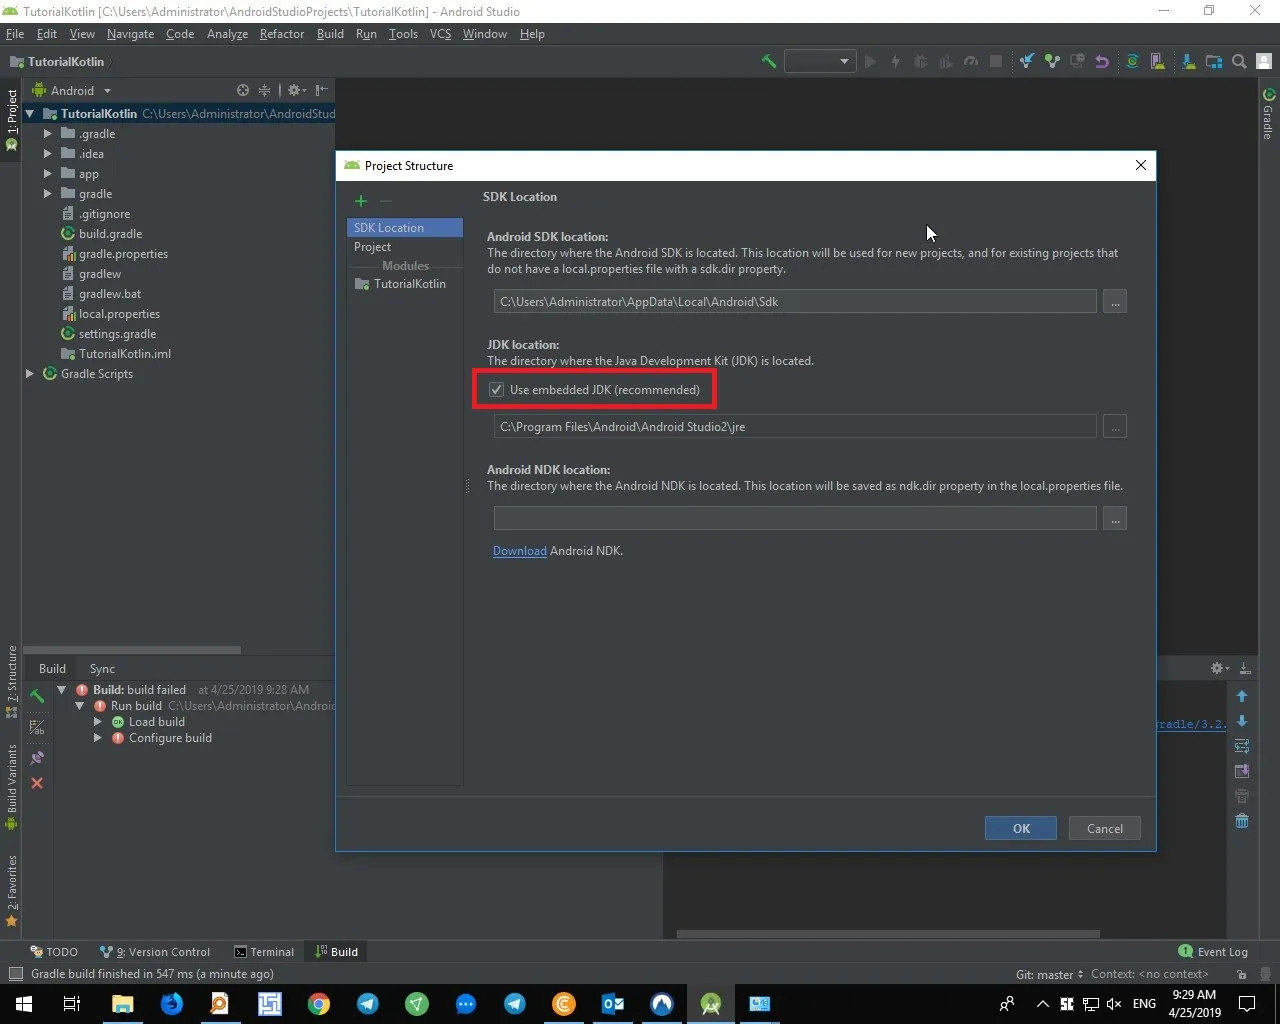Click OK in Project Structure dialog

click(1021, 828)
